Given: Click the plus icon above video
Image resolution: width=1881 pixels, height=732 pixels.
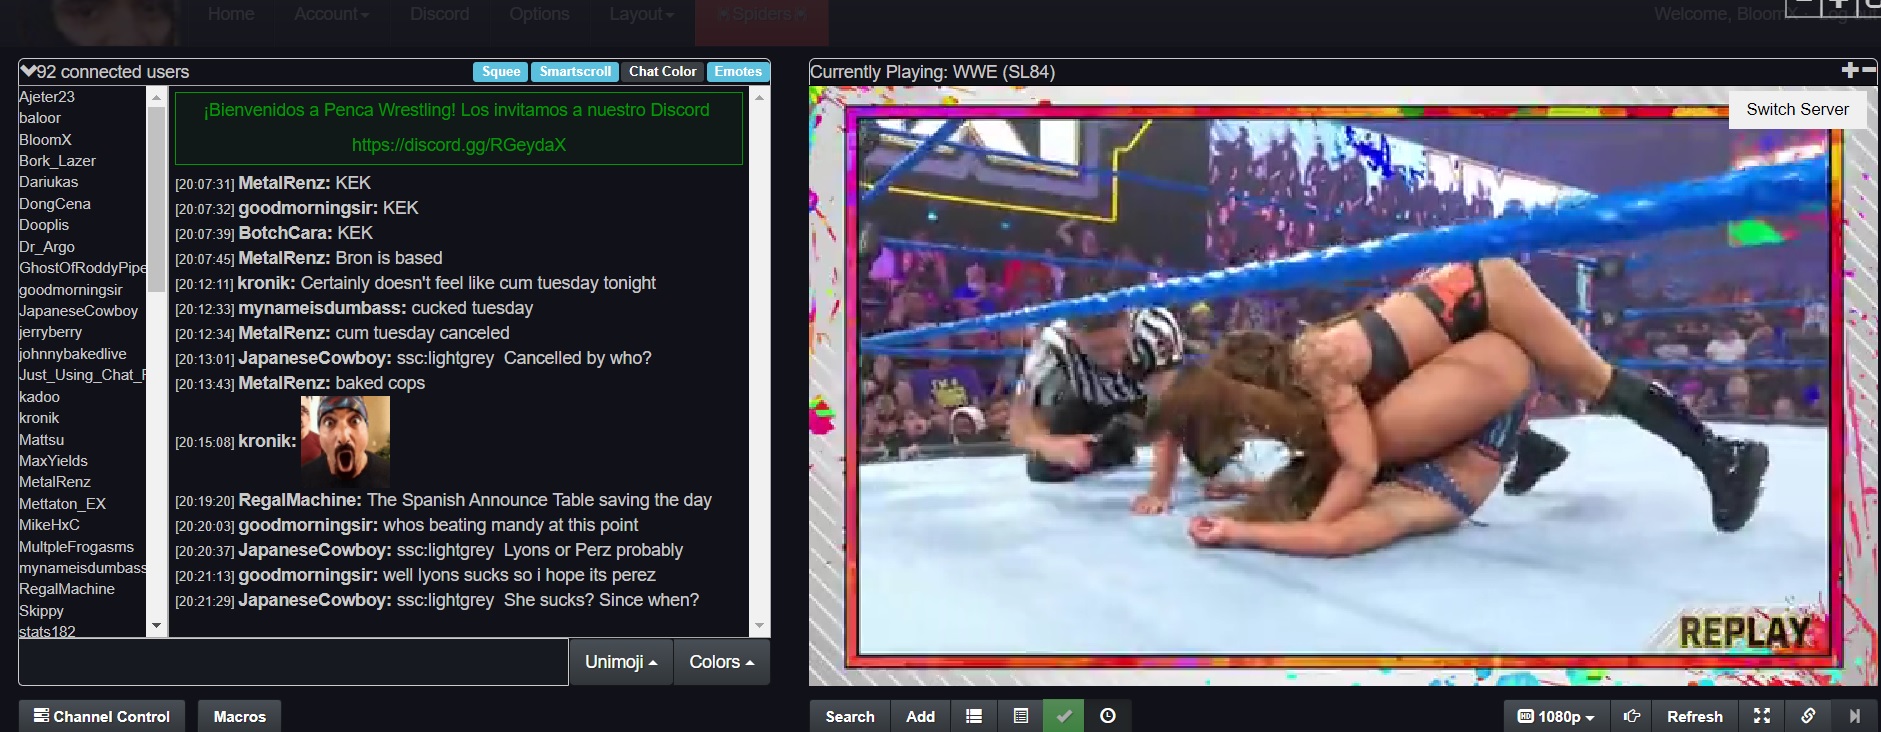Looking at the screenshot, I should [1849, 70].
